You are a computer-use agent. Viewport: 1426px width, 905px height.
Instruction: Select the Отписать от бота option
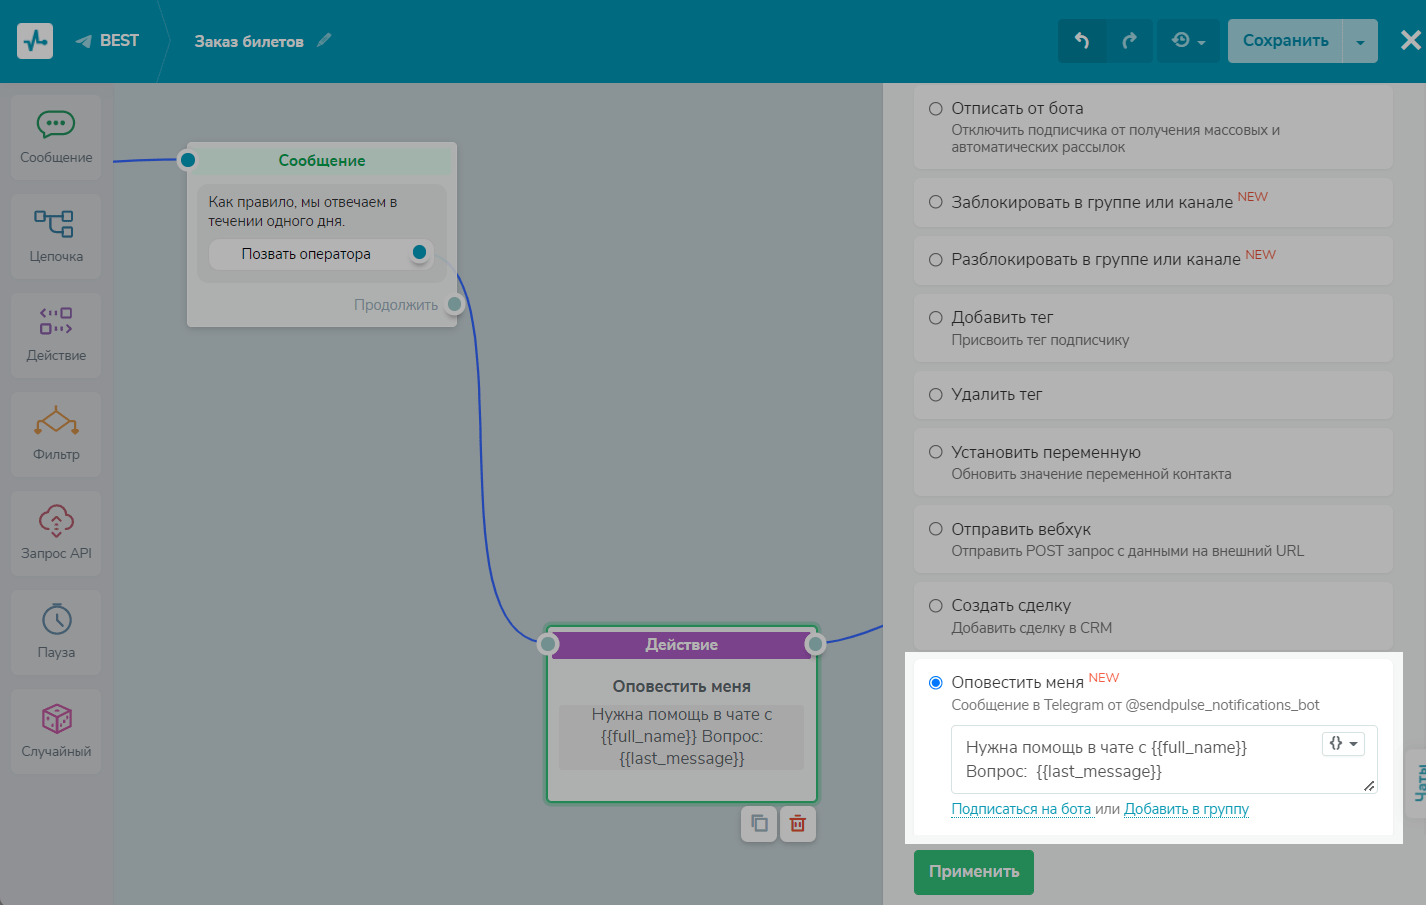(1153, 127)
